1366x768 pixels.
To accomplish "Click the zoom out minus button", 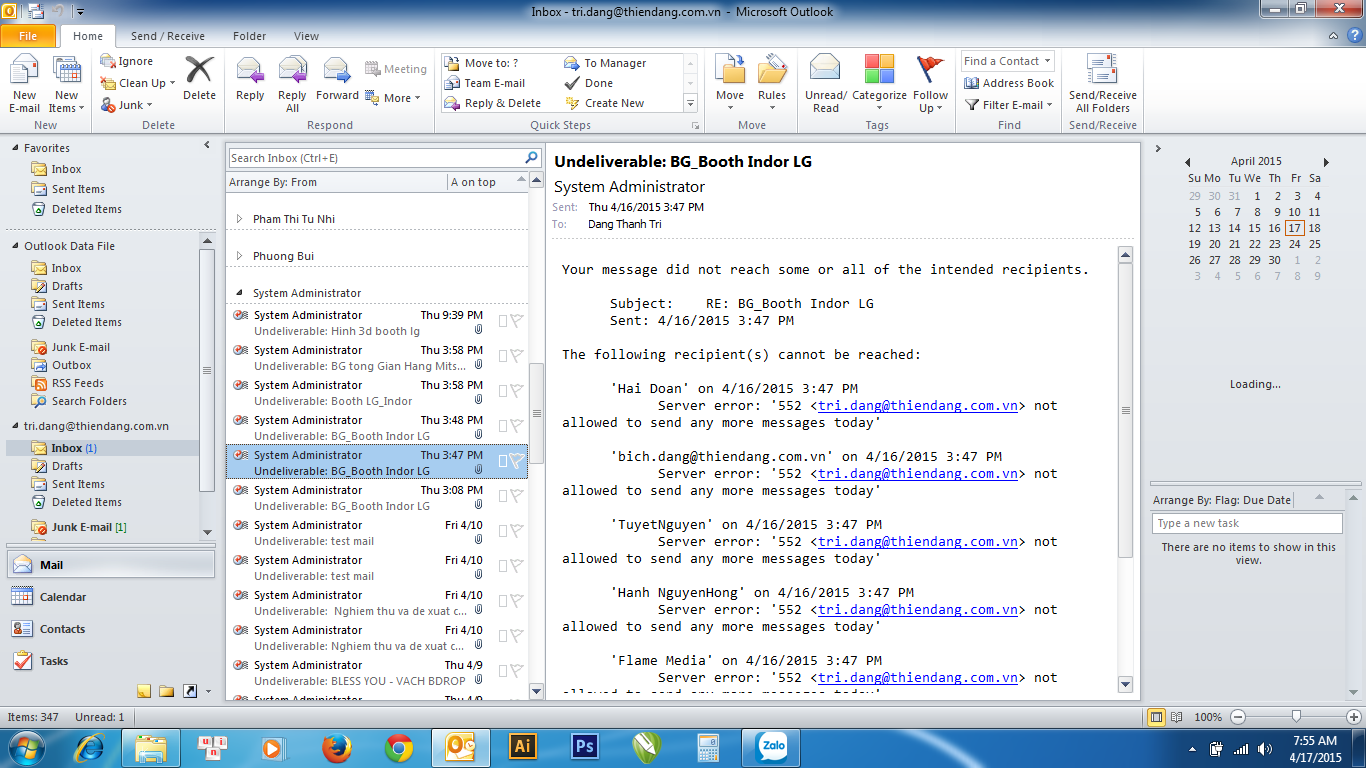I will click(1238, 717).
